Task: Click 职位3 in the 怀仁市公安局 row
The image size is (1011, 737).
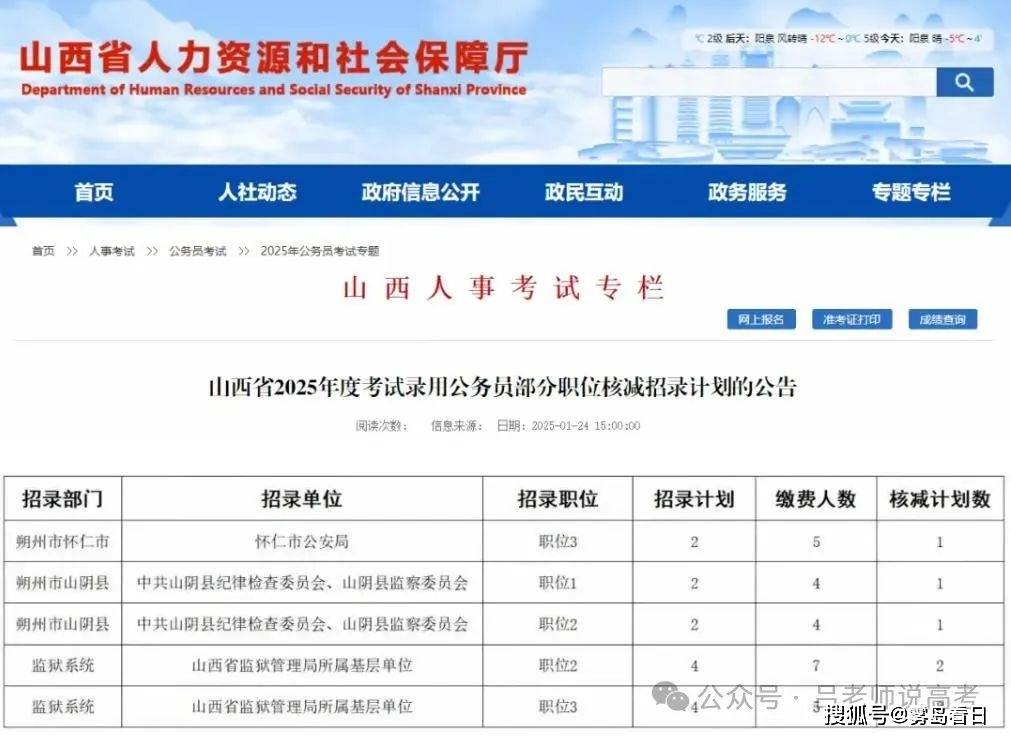Action: point(558,542)
